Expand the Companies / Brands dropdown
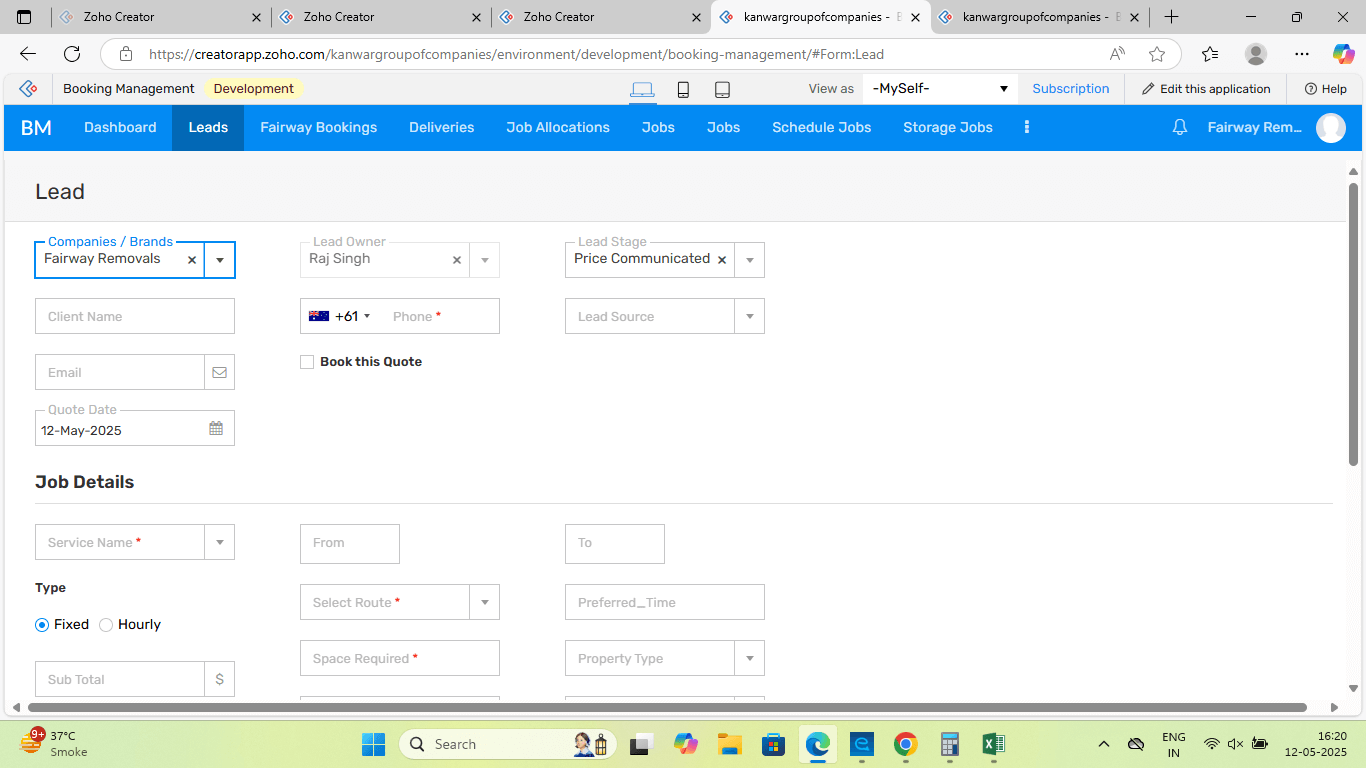This screenshot has width=1366, height=768. point(220,260)
